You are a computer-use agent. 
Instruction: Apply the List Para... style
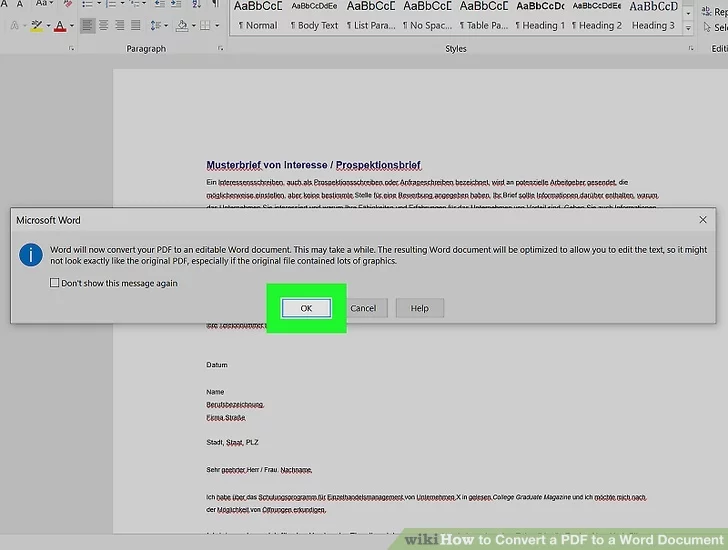point(370,16)
